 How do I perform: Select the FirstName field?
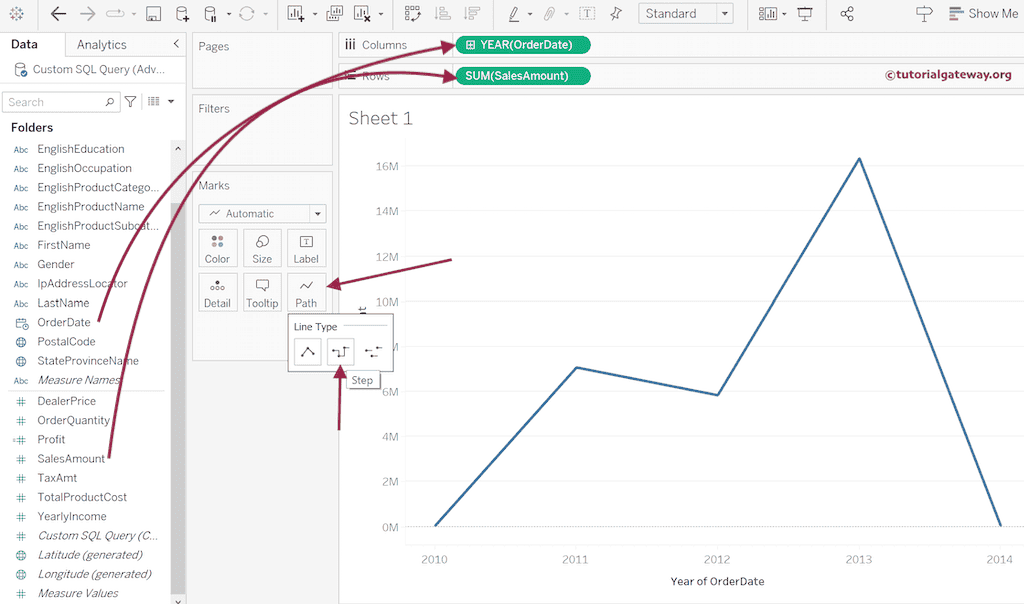[x=63, y=245]
